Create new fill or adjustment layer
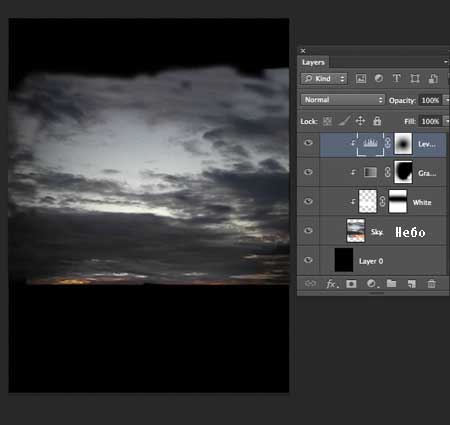The width and height of the screenshot is (450, 425). (x=371, y=284)
